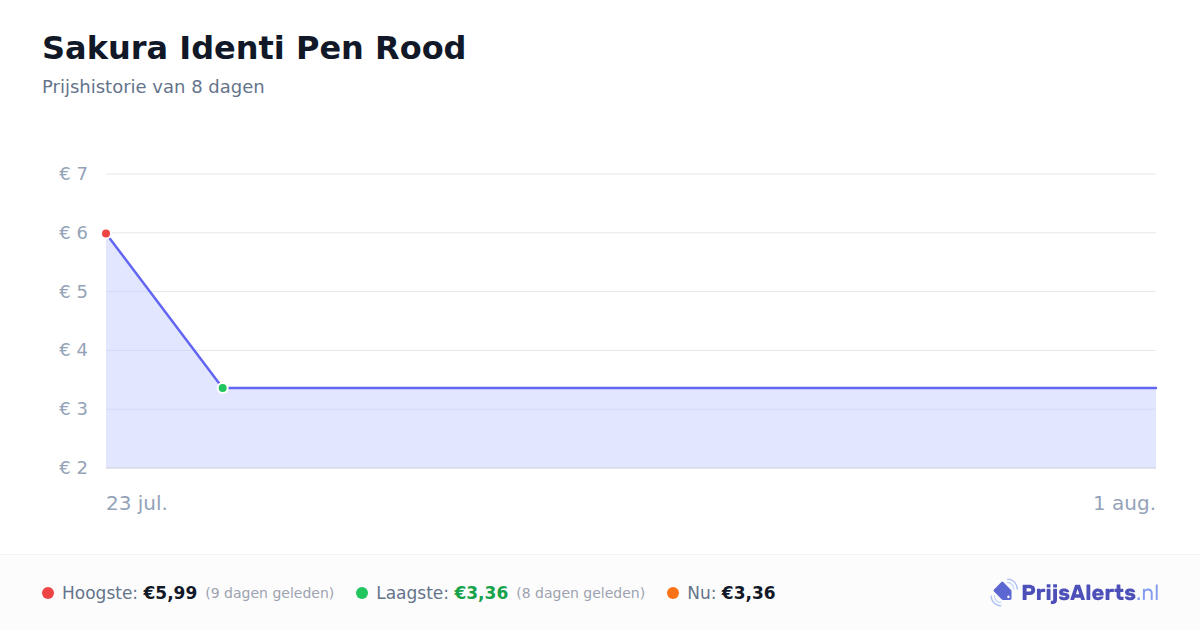Click the PrijsAlerts price tag logo icon
This screenshot has width=1200, height=630.
click(1003, 593)
